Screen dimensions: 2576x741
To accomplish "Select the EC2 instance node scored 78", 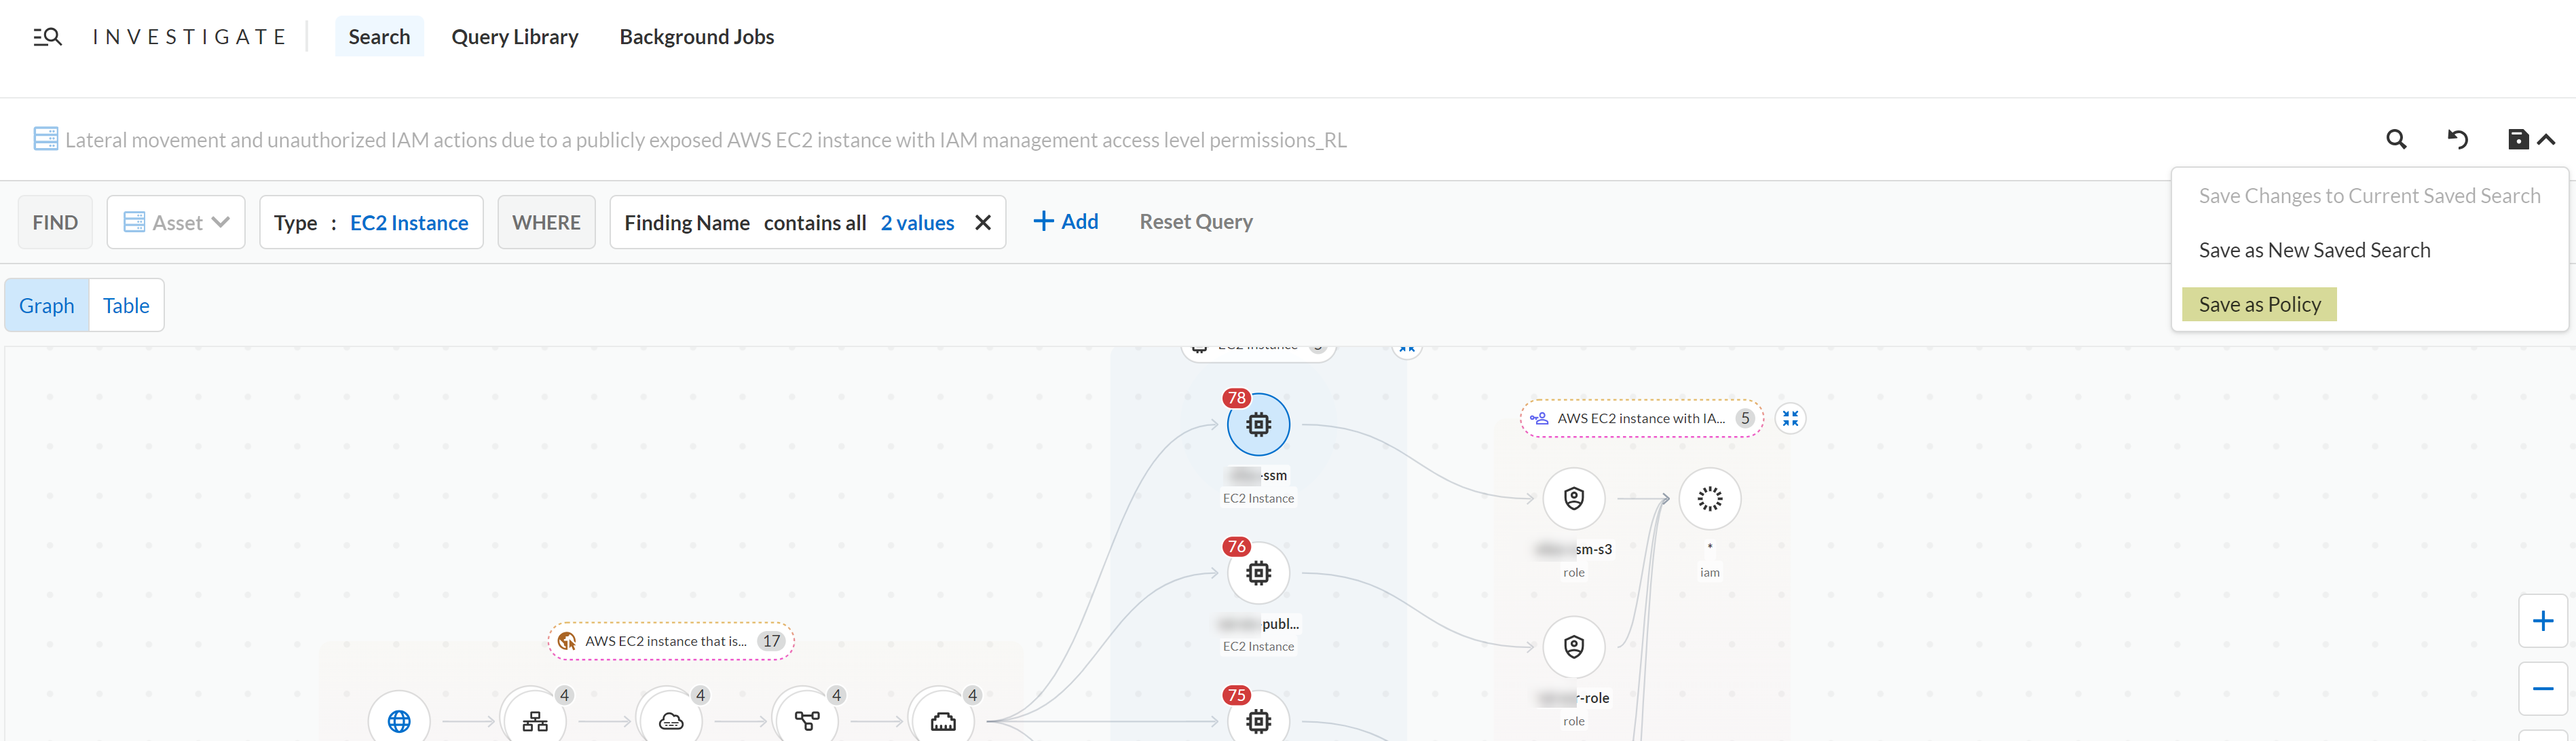I will [1258, 424].
